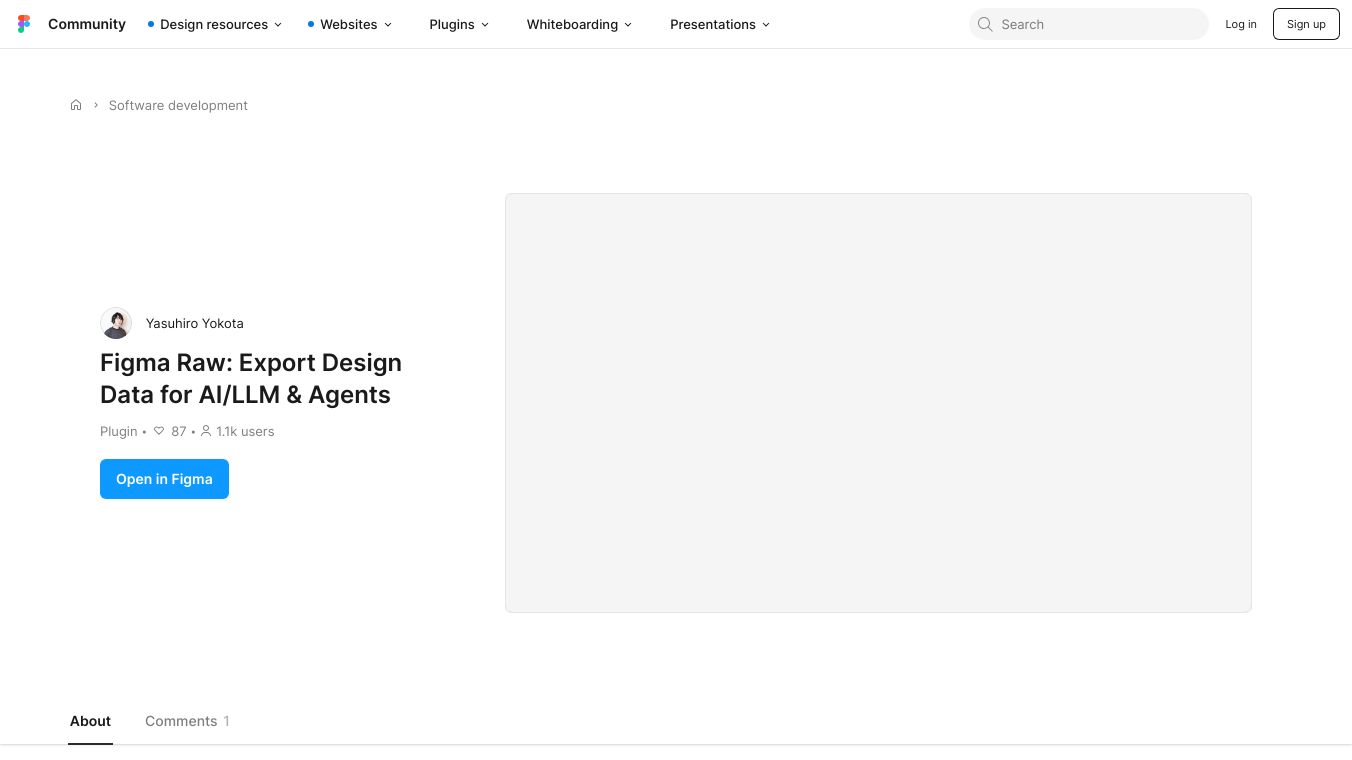Click the Log in link
1352x760 pixels.
1241,24
